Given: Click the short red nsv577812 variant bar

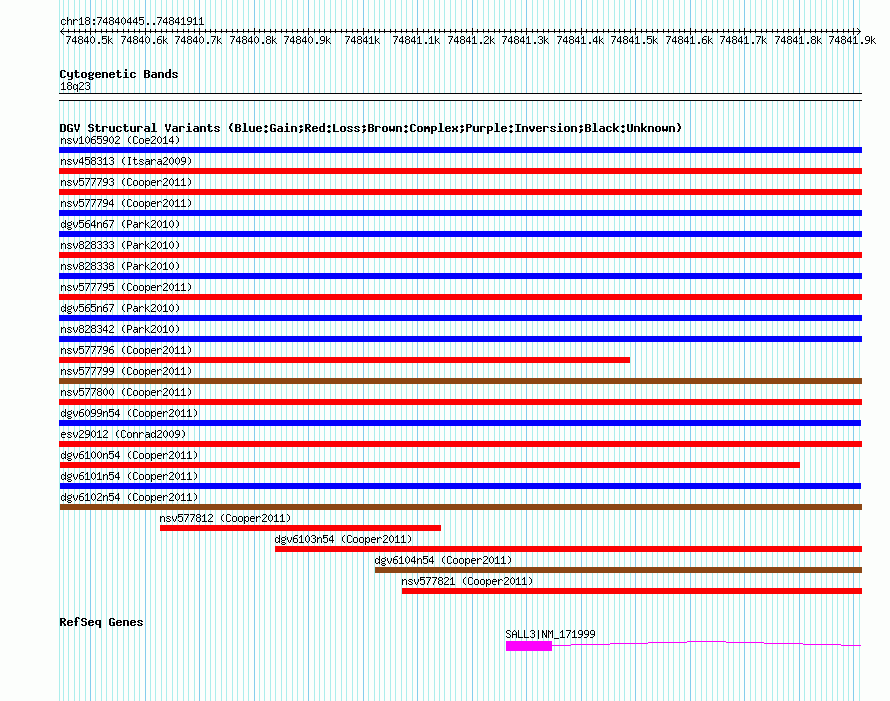Looking at the screenshot, I should click(x=300, y=528).
